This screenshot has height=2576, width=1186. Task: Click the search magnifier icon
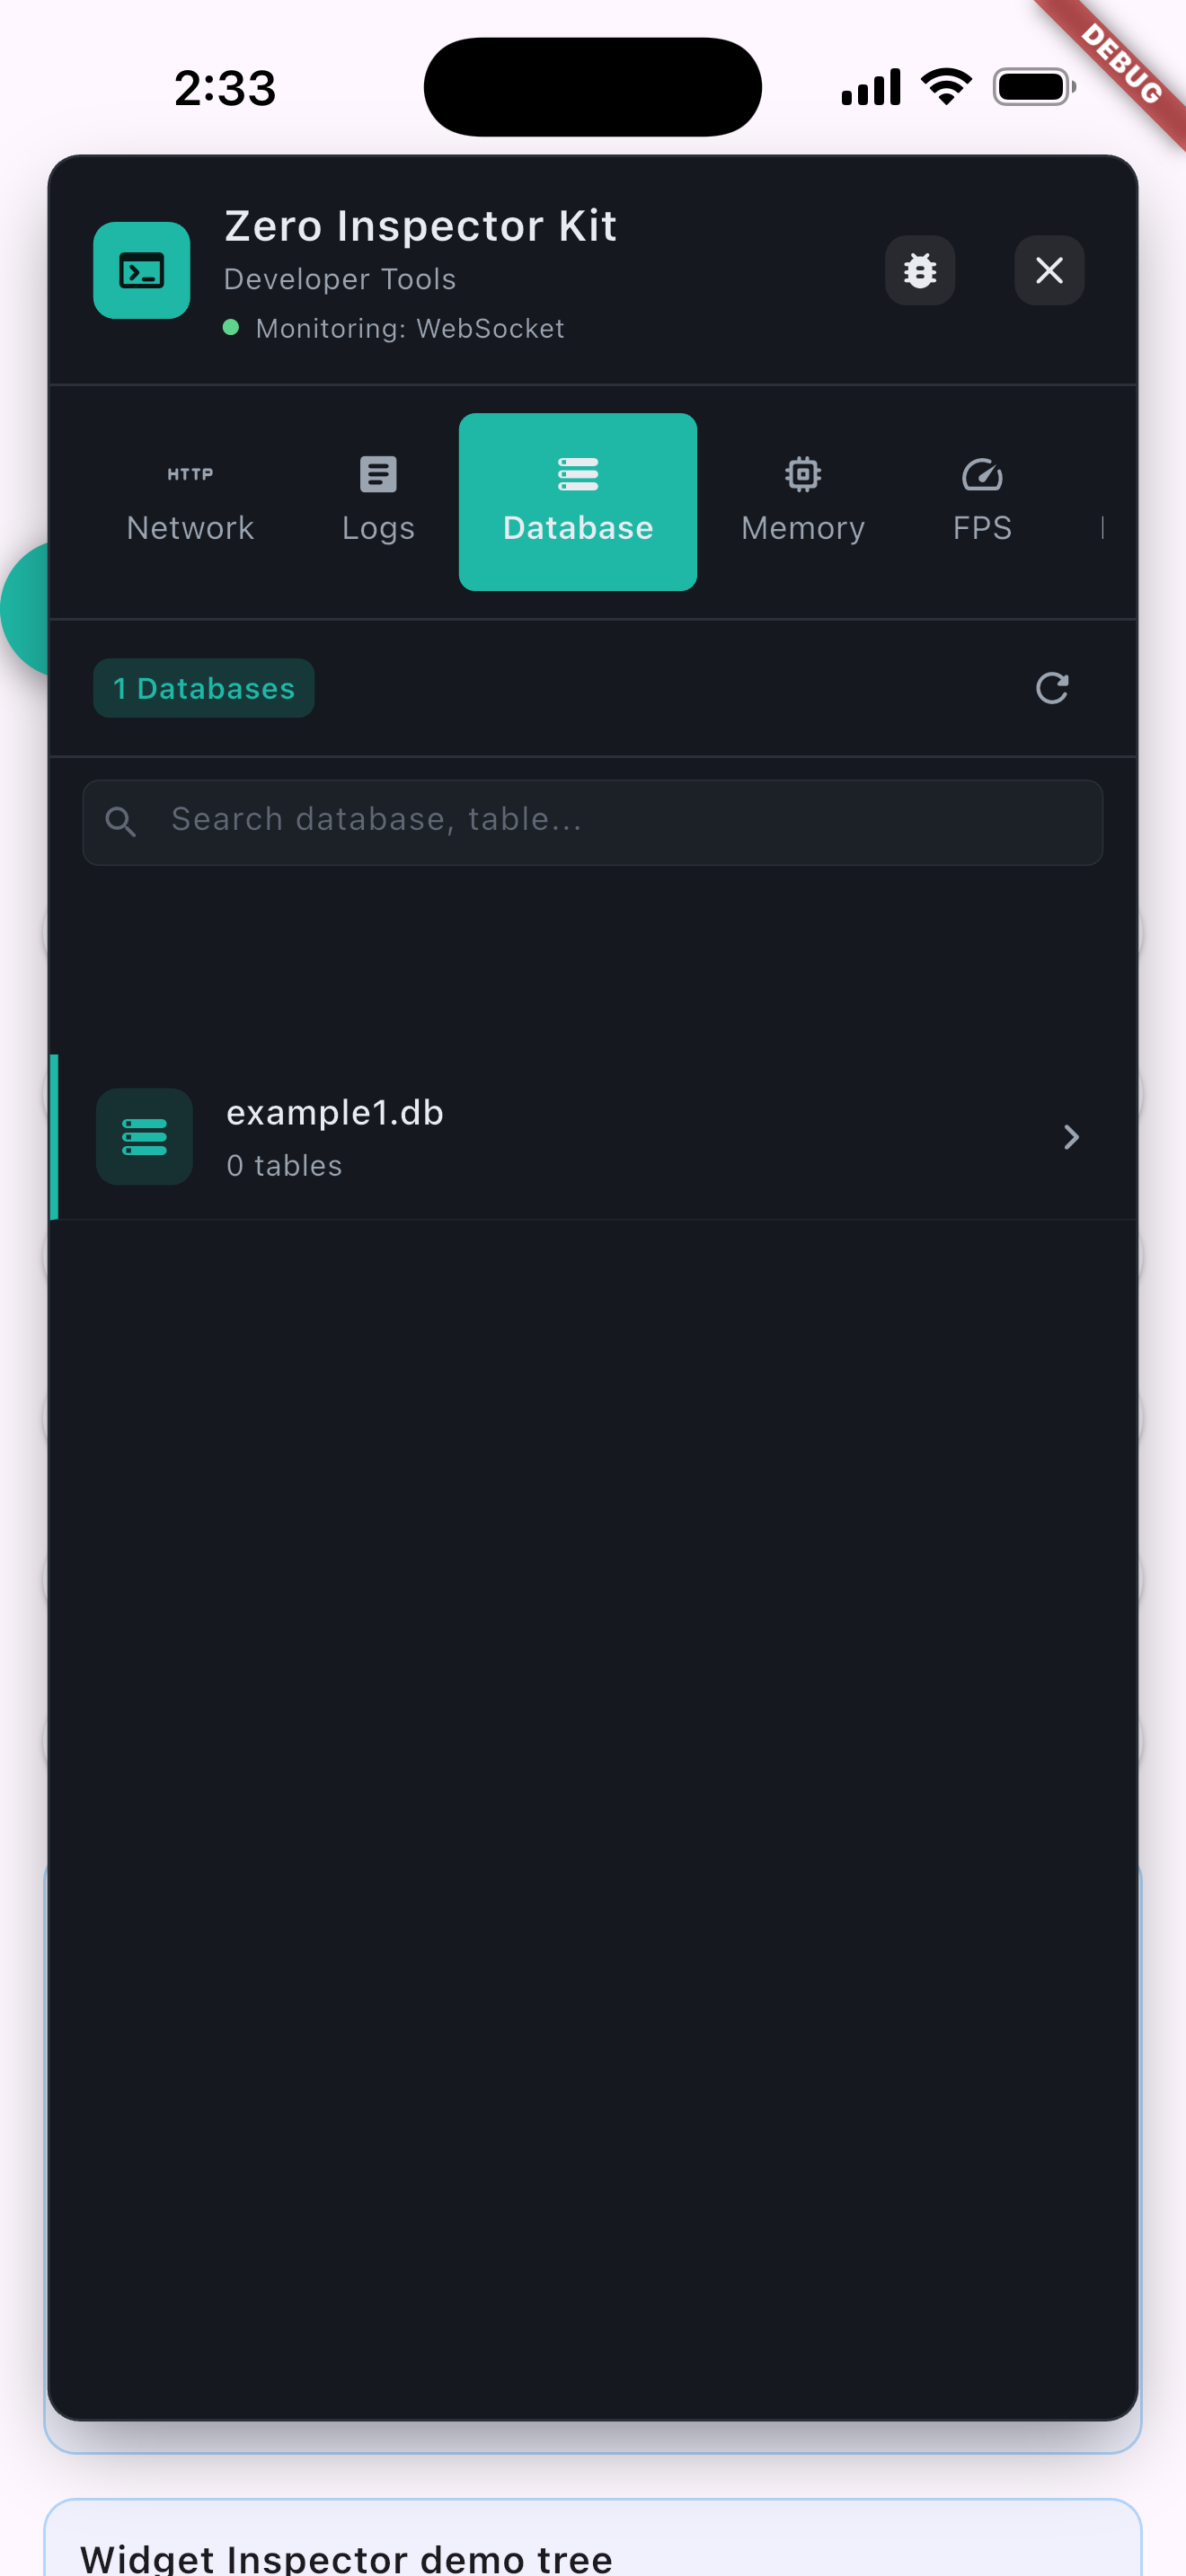pyautogui.click(x=121, y=822)
